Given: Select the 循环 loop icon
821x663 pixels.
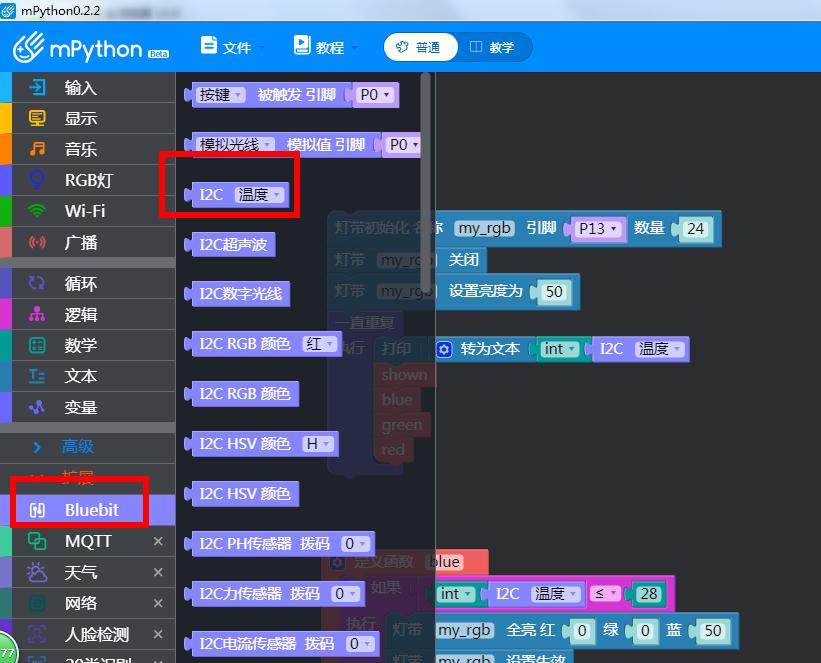Looking at the screenshot, I should (x=37, y=283).
